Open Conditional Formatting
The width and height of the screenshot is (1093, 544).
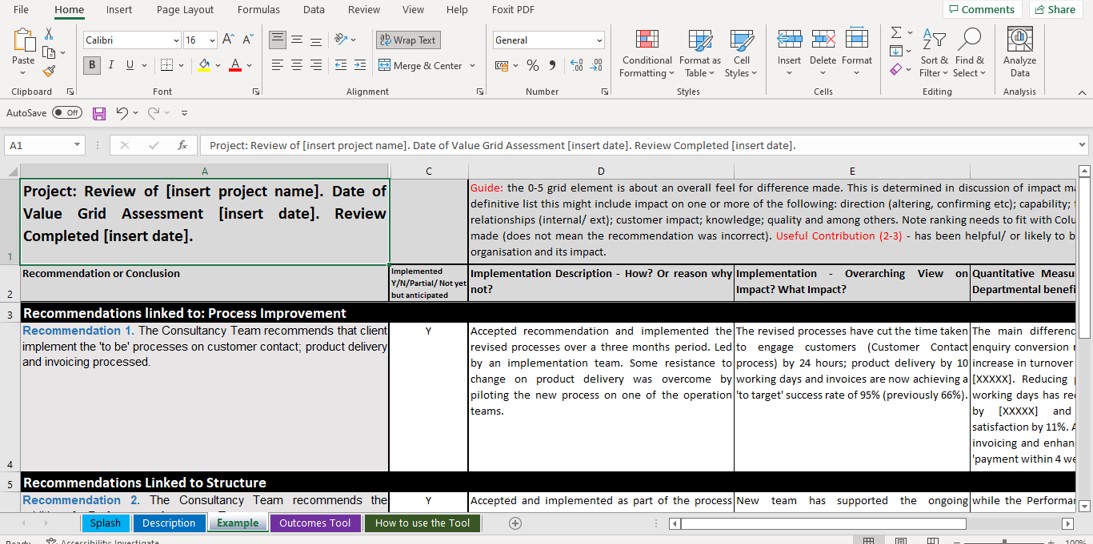[647, 54]
